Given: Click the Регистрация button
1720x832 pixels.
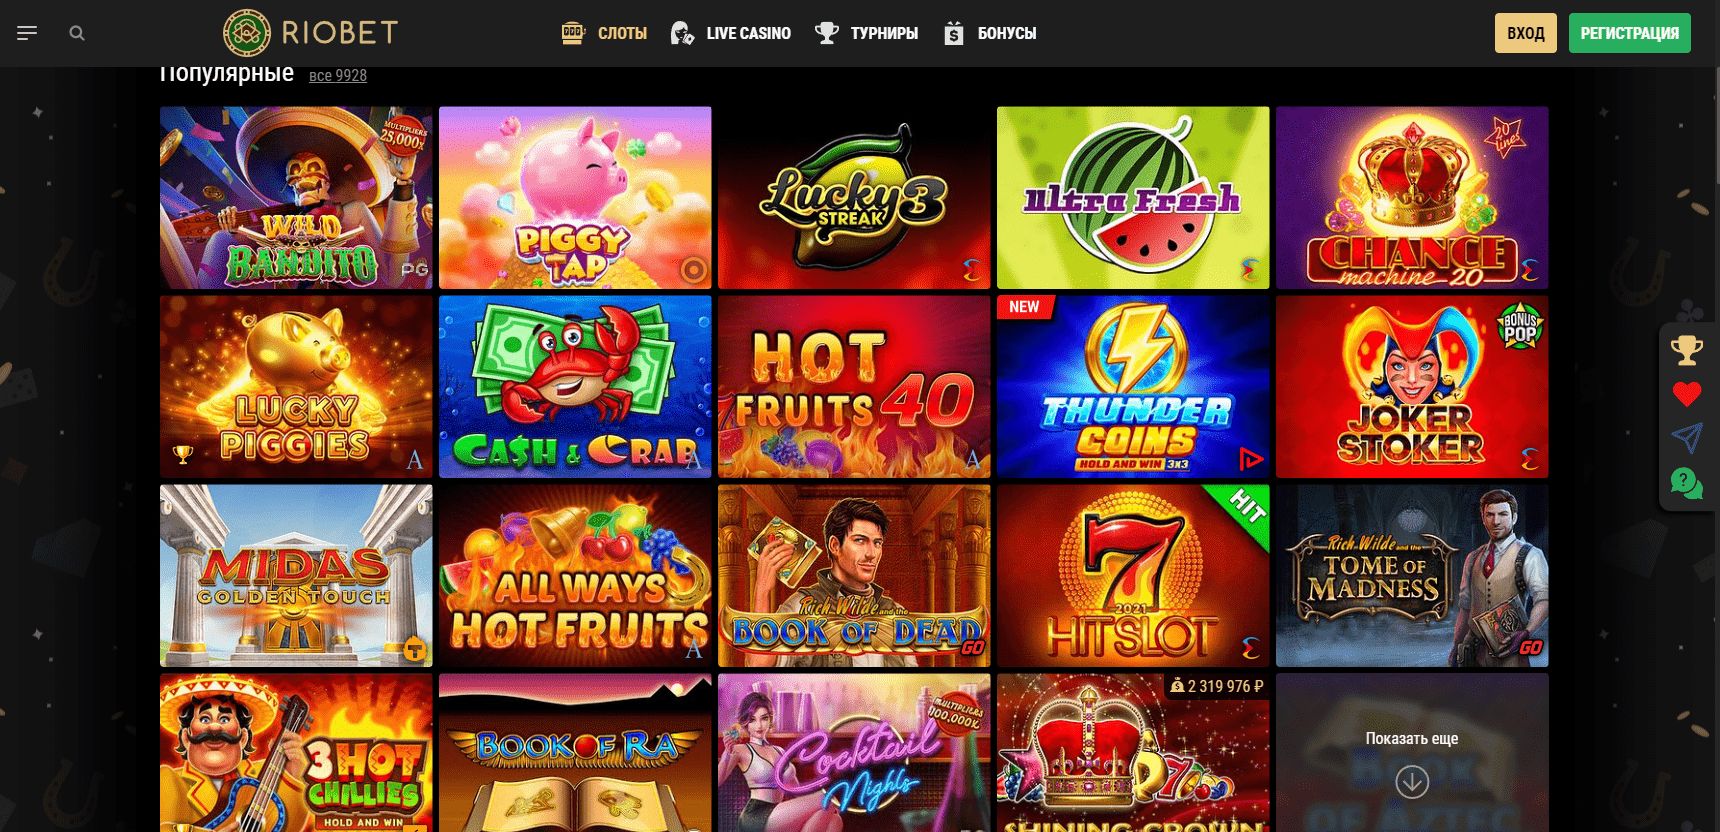Looking at the screenshot, I should (x=1629, y=33).
